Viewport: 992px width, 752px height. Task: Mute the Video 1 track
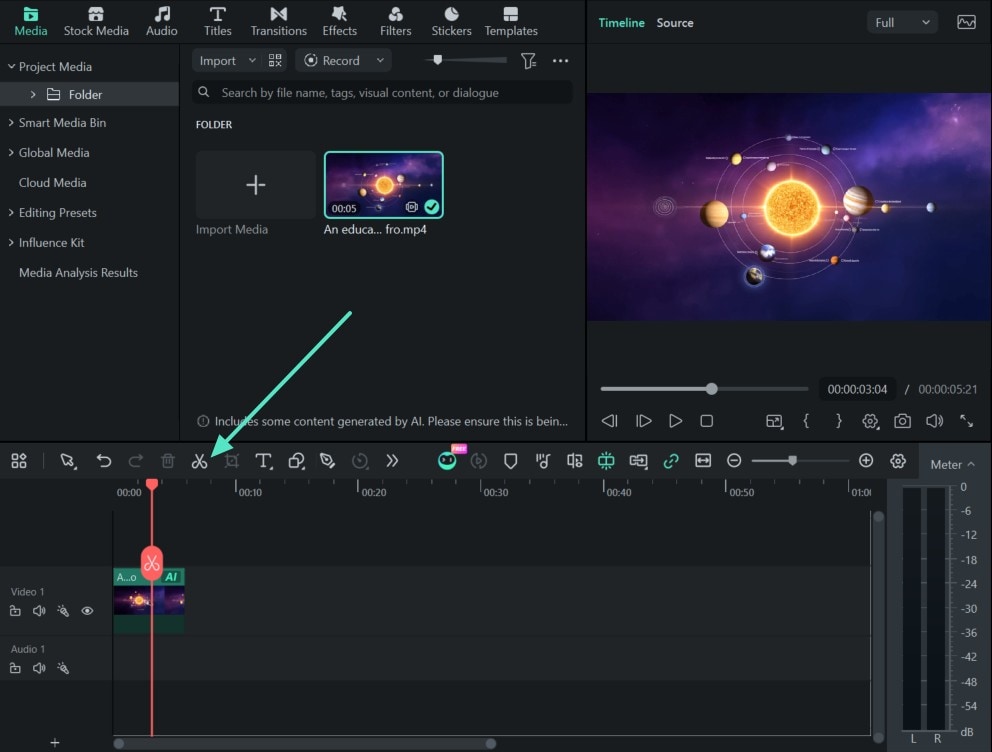coord(39,611)
